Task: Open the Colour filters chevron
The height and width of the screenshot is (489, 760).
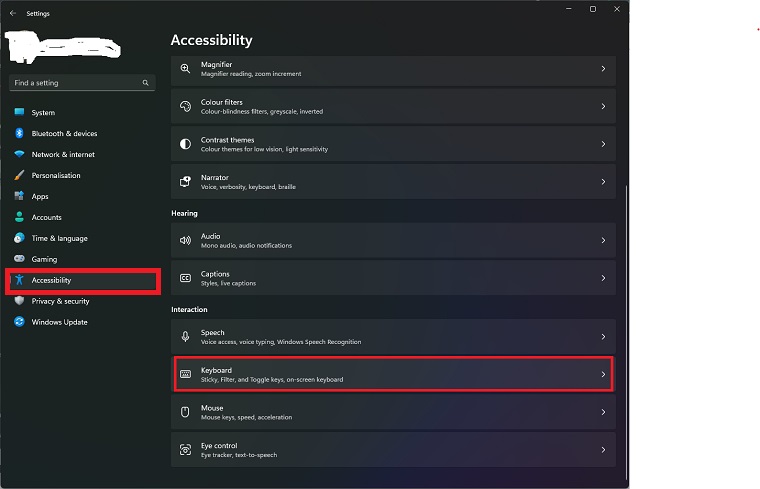Action: (x=603, y=106)
